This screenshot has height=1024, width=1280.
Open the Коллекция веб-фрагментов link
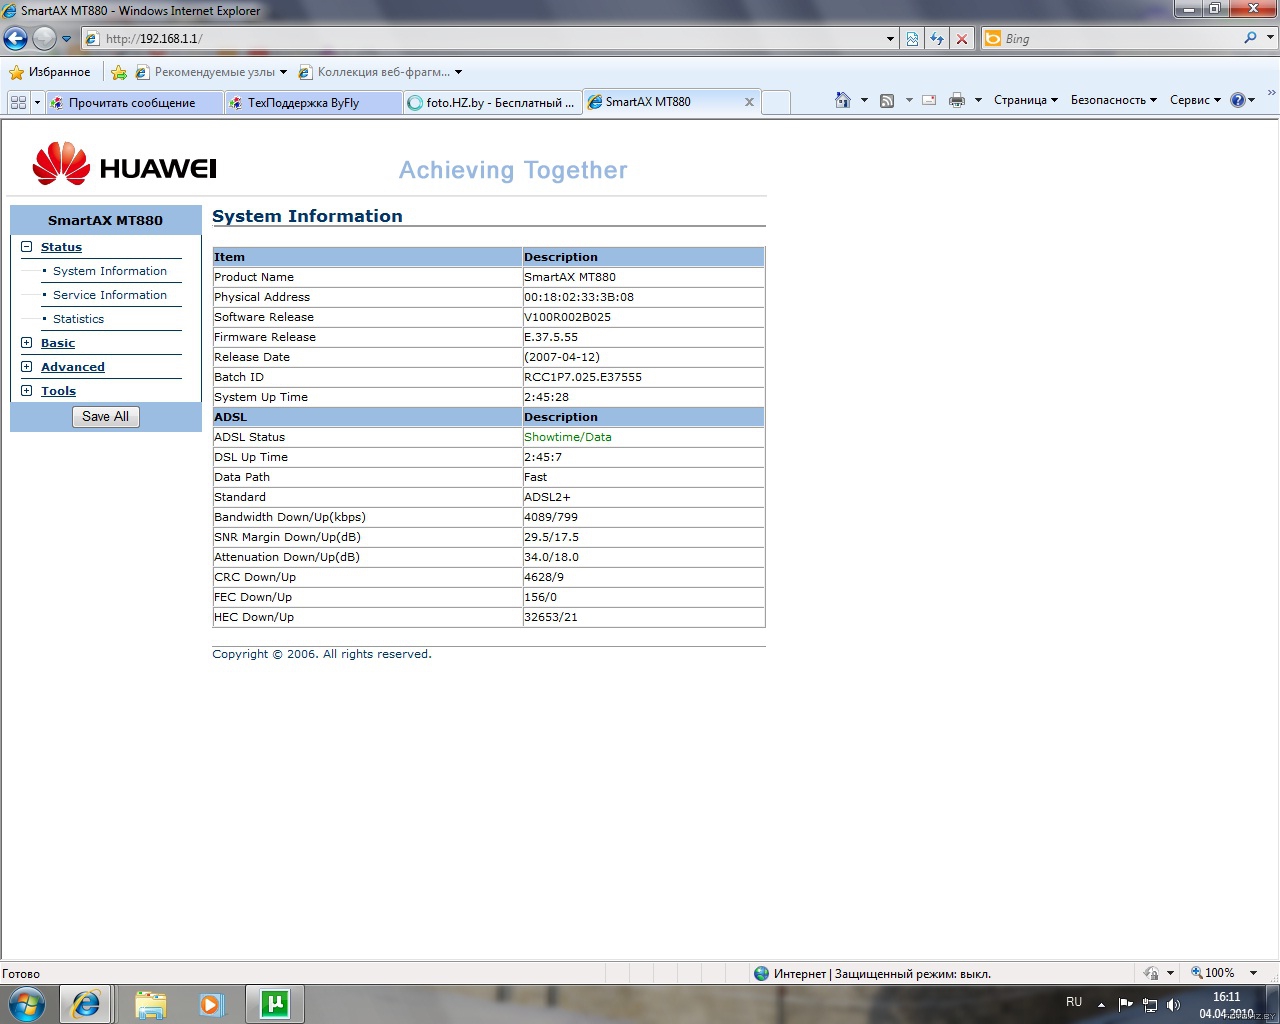click(380, 72)
